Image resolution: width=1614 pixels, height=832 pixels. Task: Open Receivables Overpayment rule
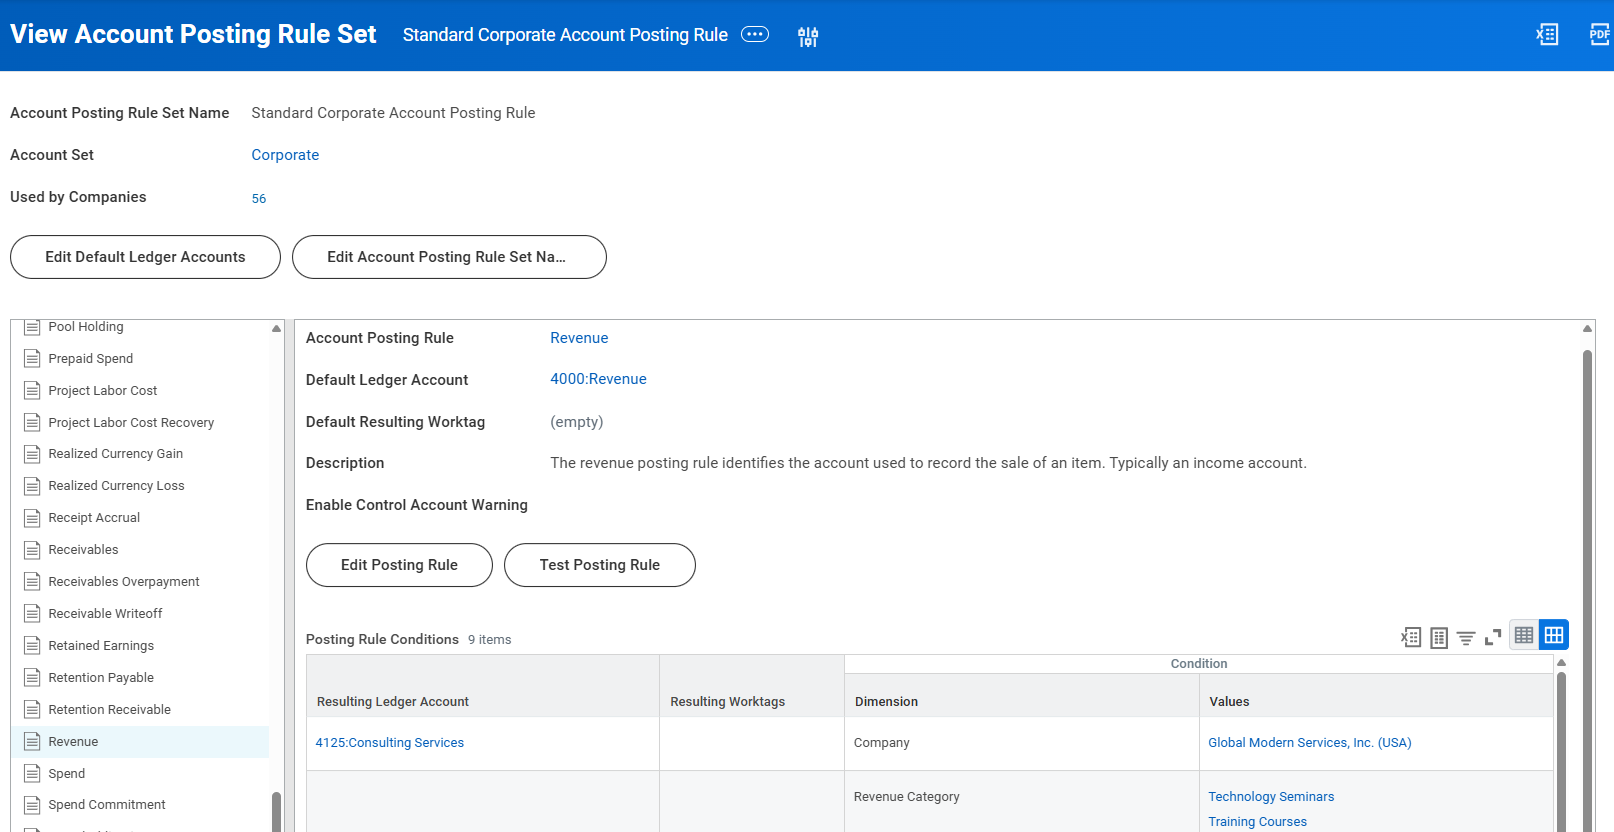coord(124,582)
